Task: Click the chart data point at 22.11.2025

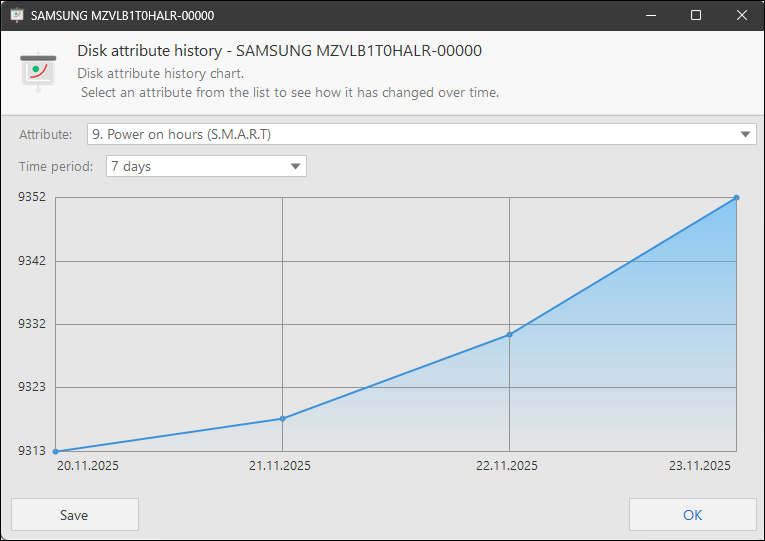Action: [x=510, y=334]
